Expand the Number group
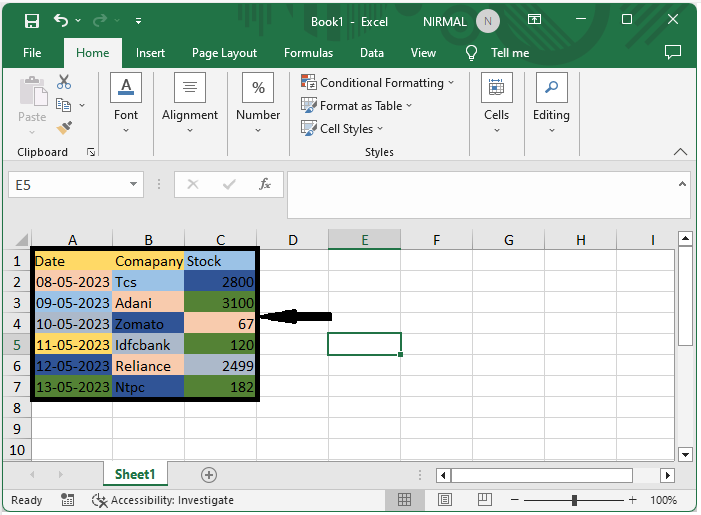 (258, 103)
